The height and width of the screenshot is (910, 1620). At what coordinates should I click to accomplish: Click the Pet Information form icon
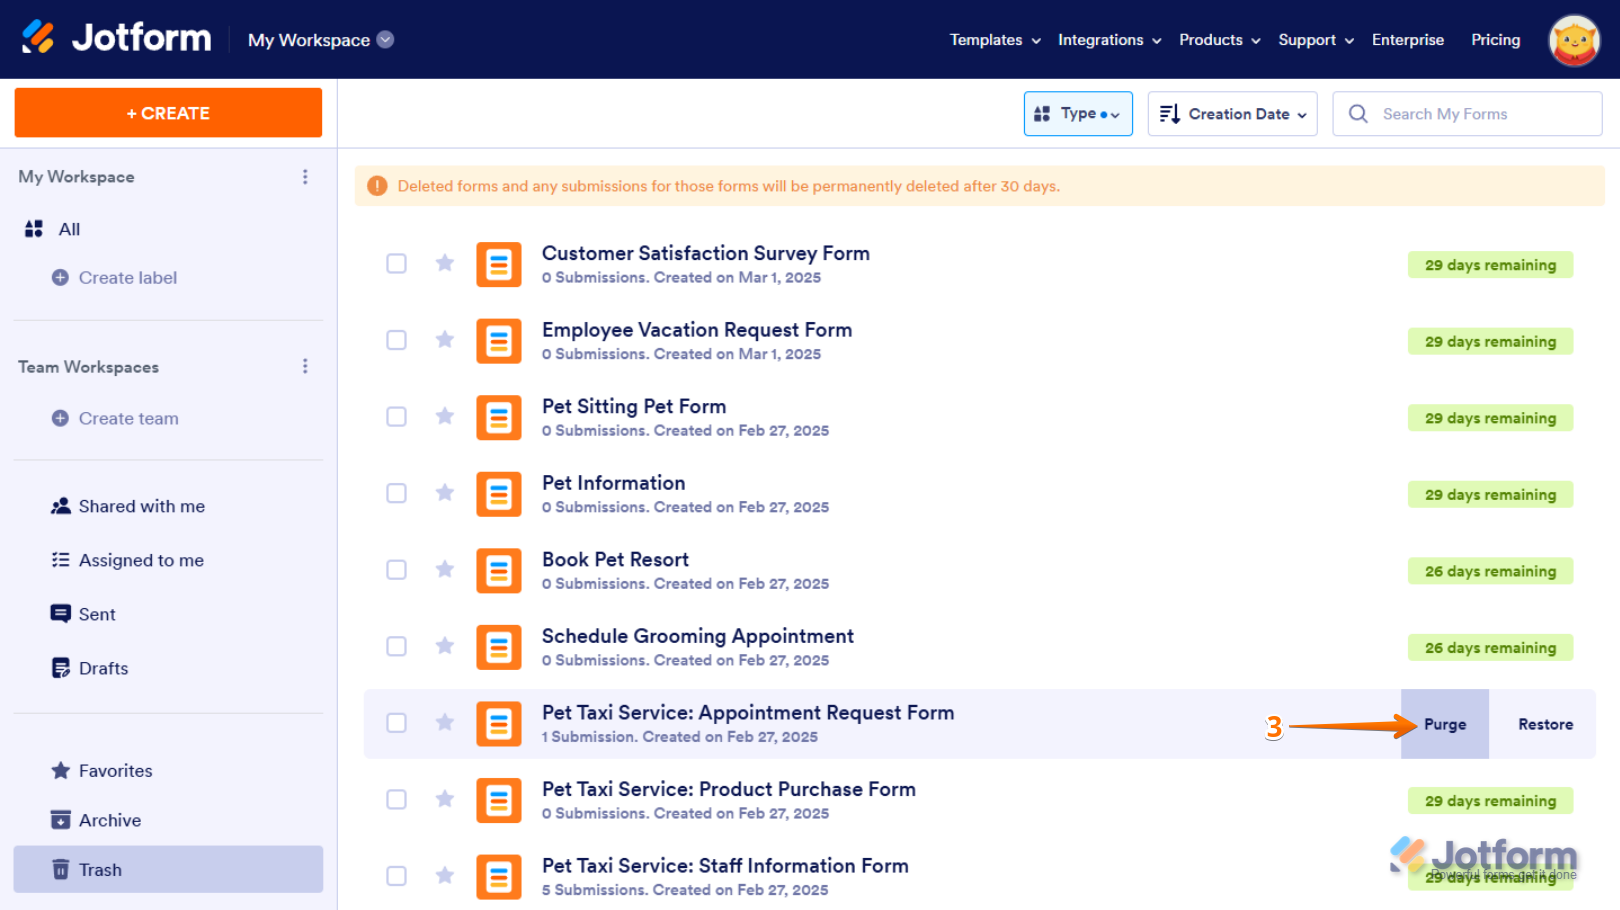498,494
